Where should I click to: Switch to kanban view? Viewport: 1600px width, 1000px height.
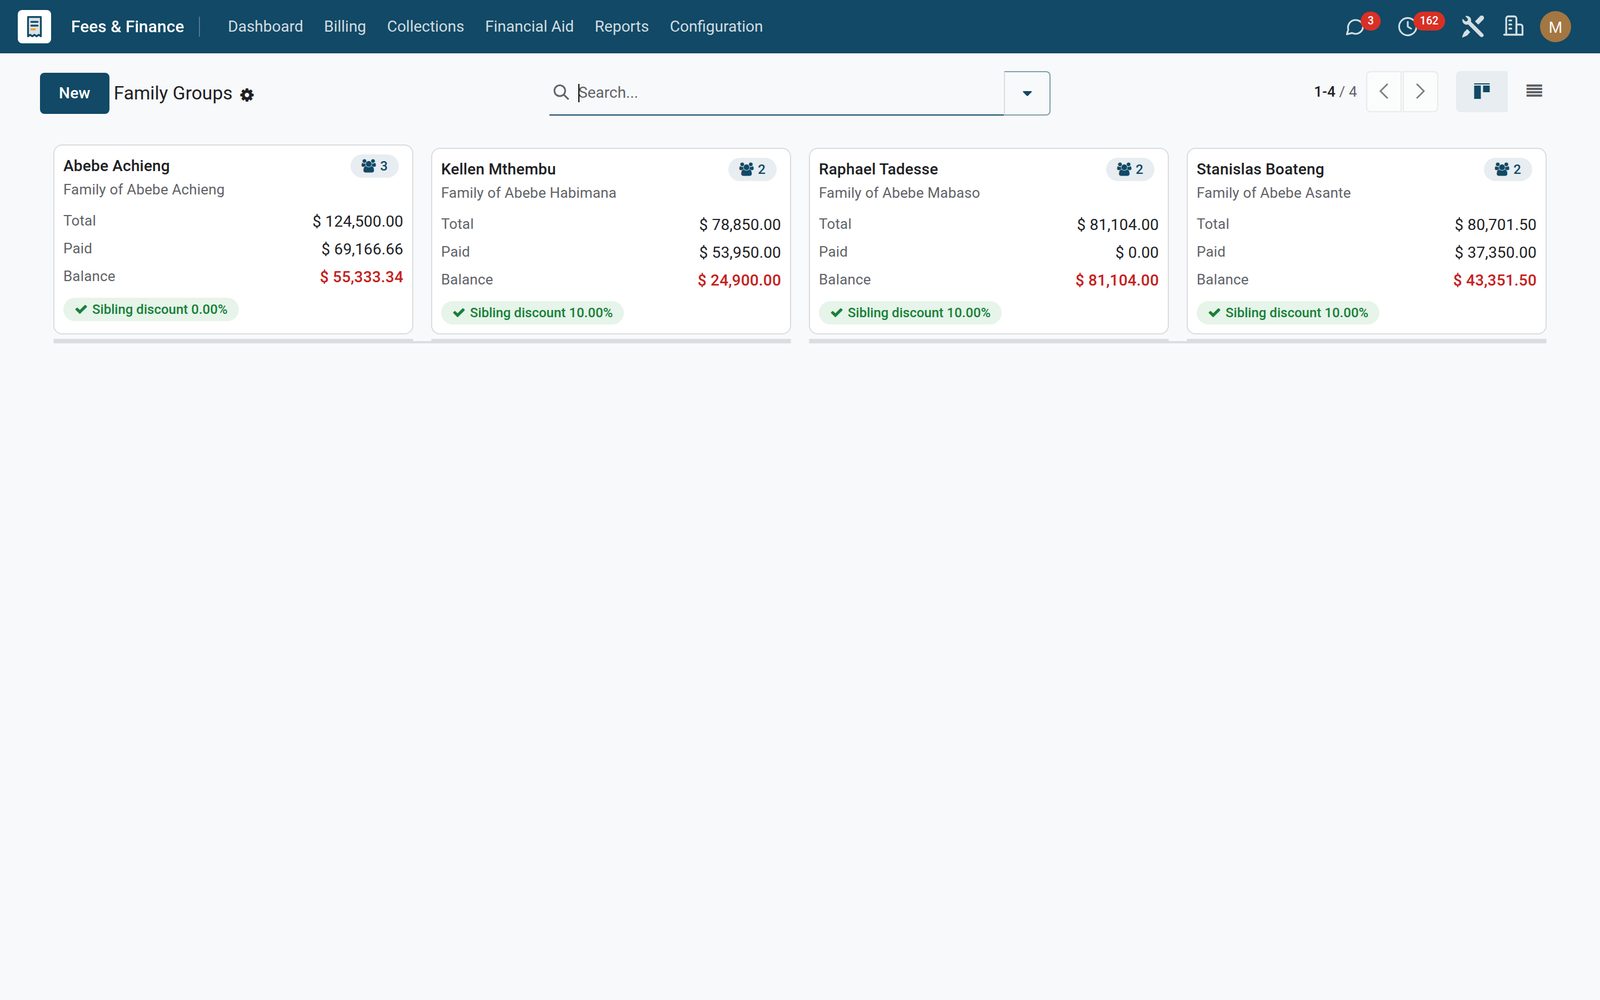pyautogui.click(x=1482, y=92)
